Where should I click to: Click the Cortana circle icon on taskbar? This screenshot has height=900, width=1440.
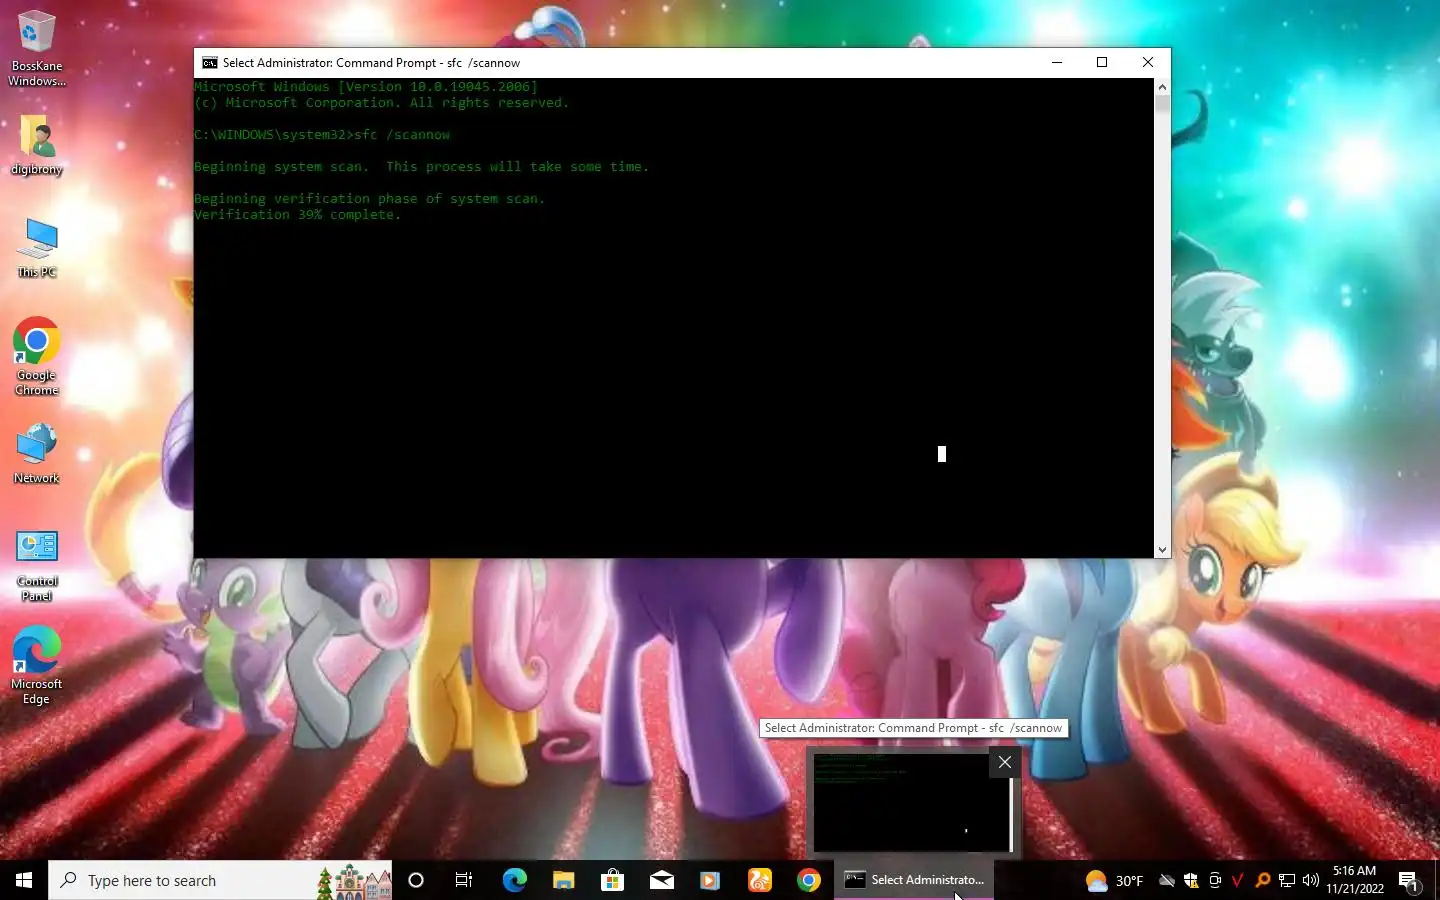(416, 880)
